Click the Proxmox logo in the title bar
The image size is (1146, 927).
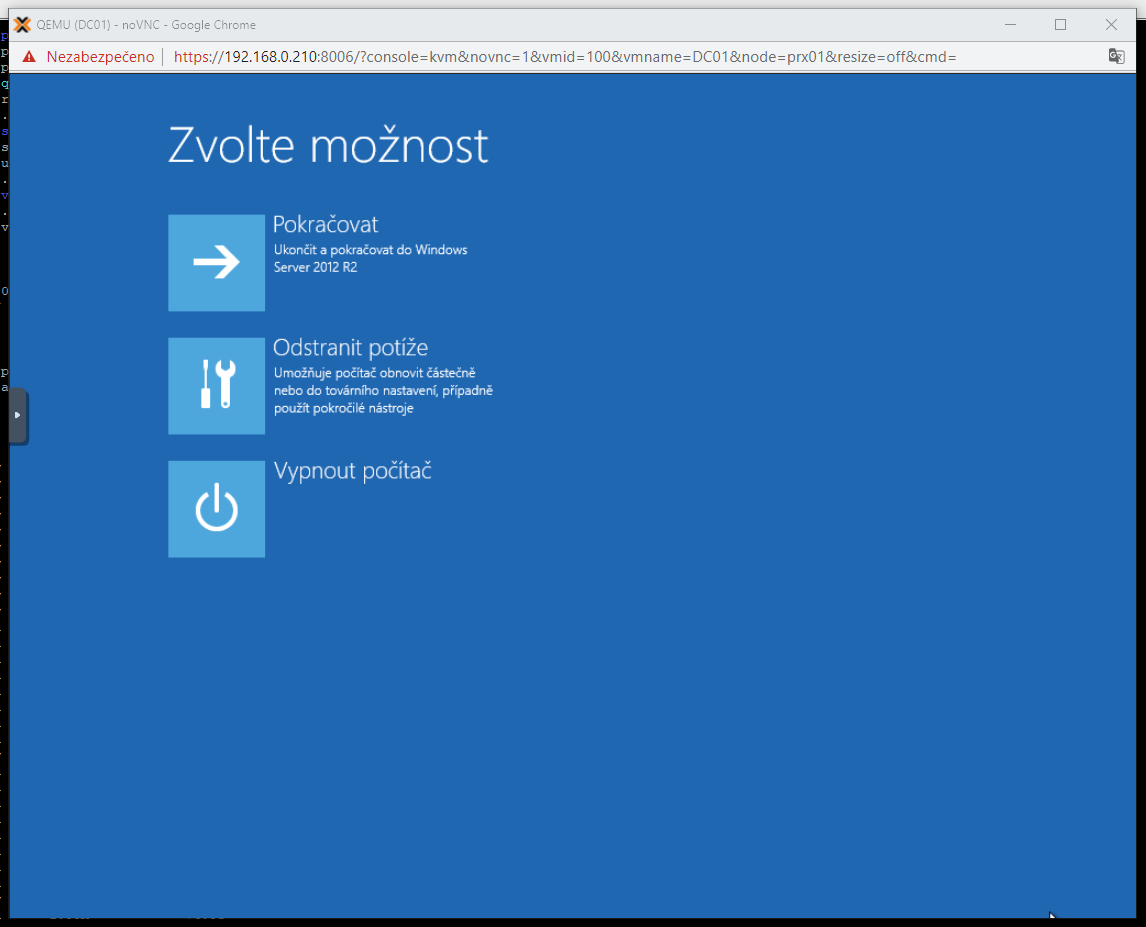(22, 25)
